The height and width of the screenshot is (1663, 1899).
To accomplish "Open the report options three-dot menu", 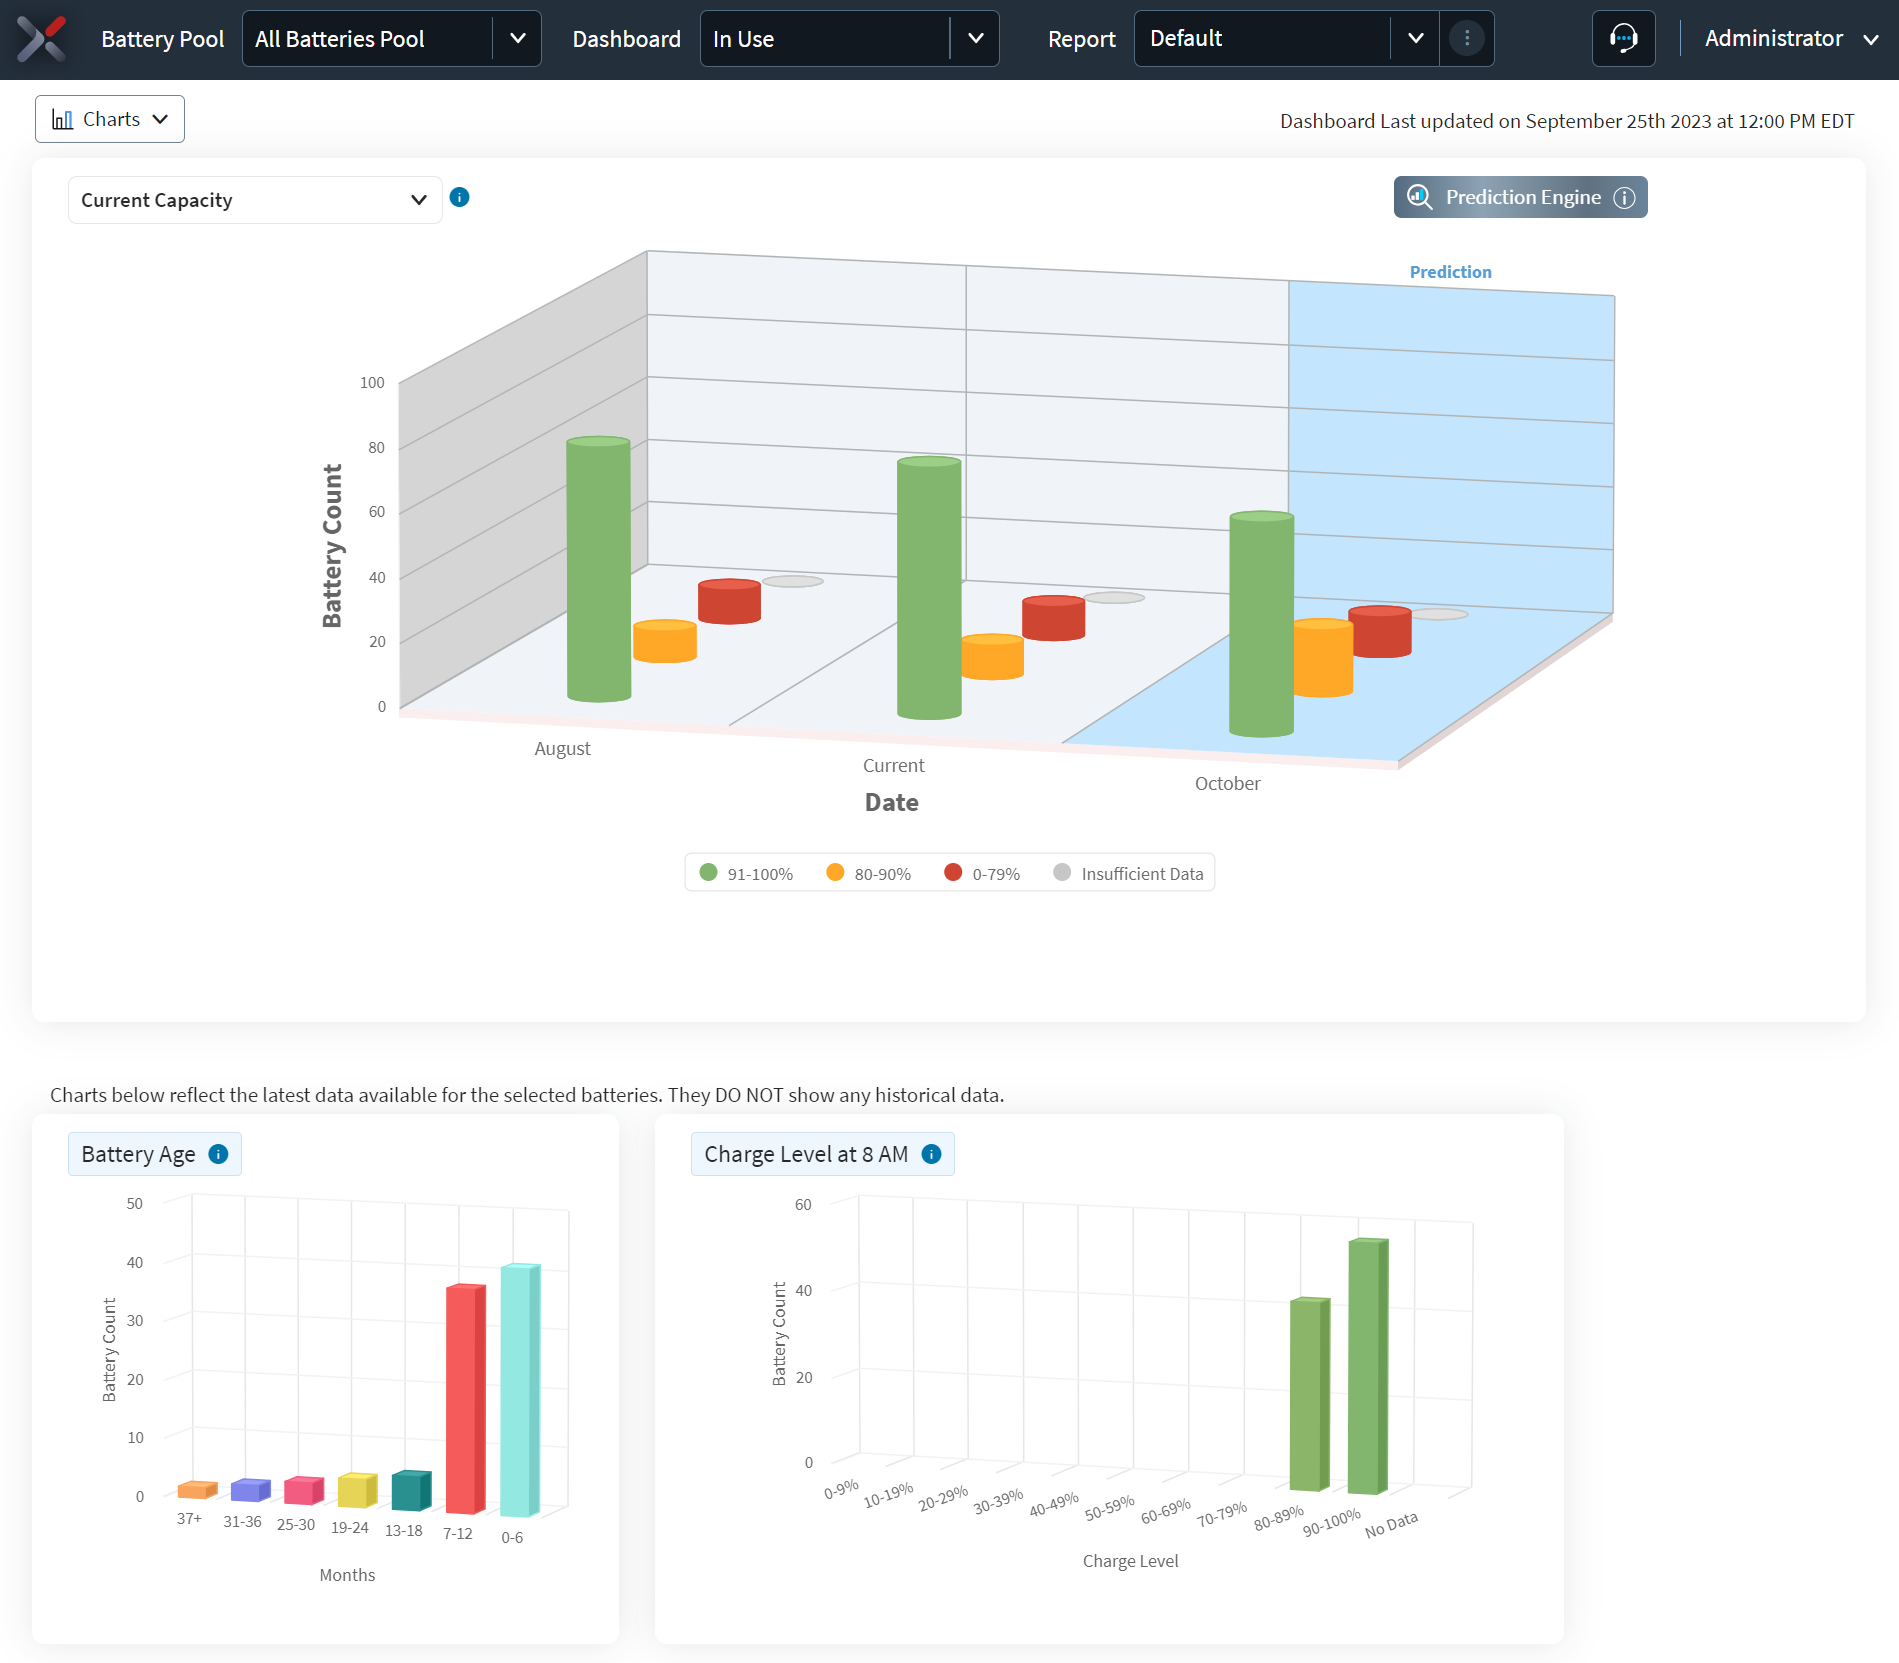I will pos(1465,38).
